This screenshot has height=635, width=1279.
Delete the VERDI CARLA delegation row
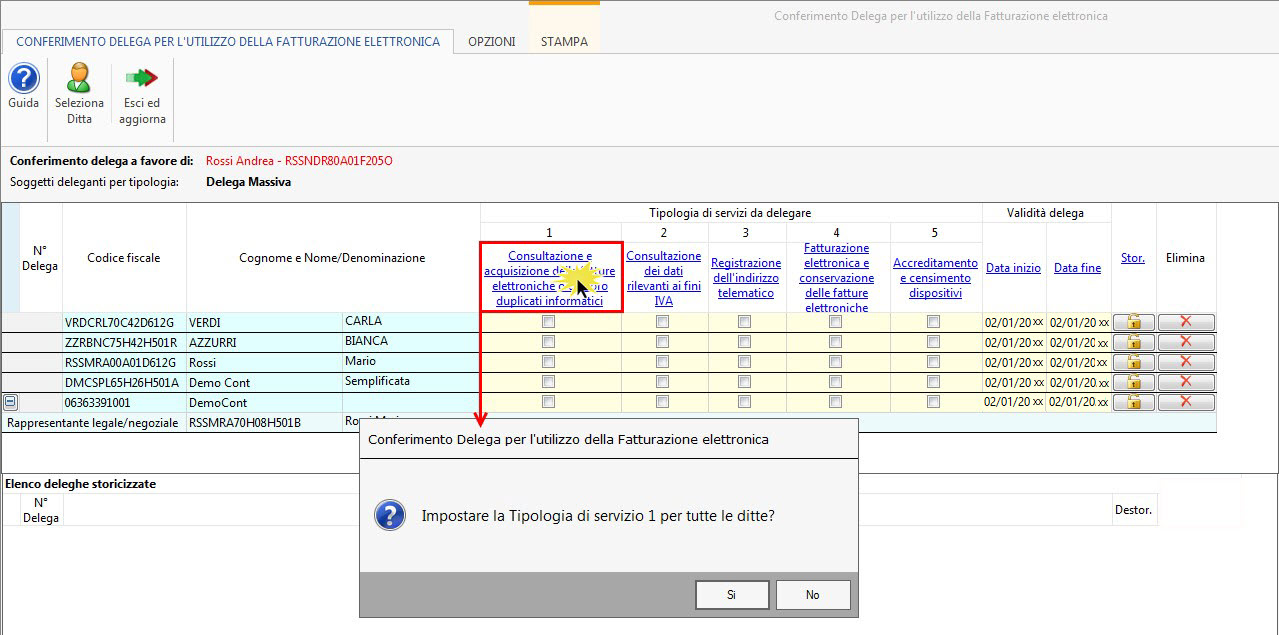(x=1186, y=322)
